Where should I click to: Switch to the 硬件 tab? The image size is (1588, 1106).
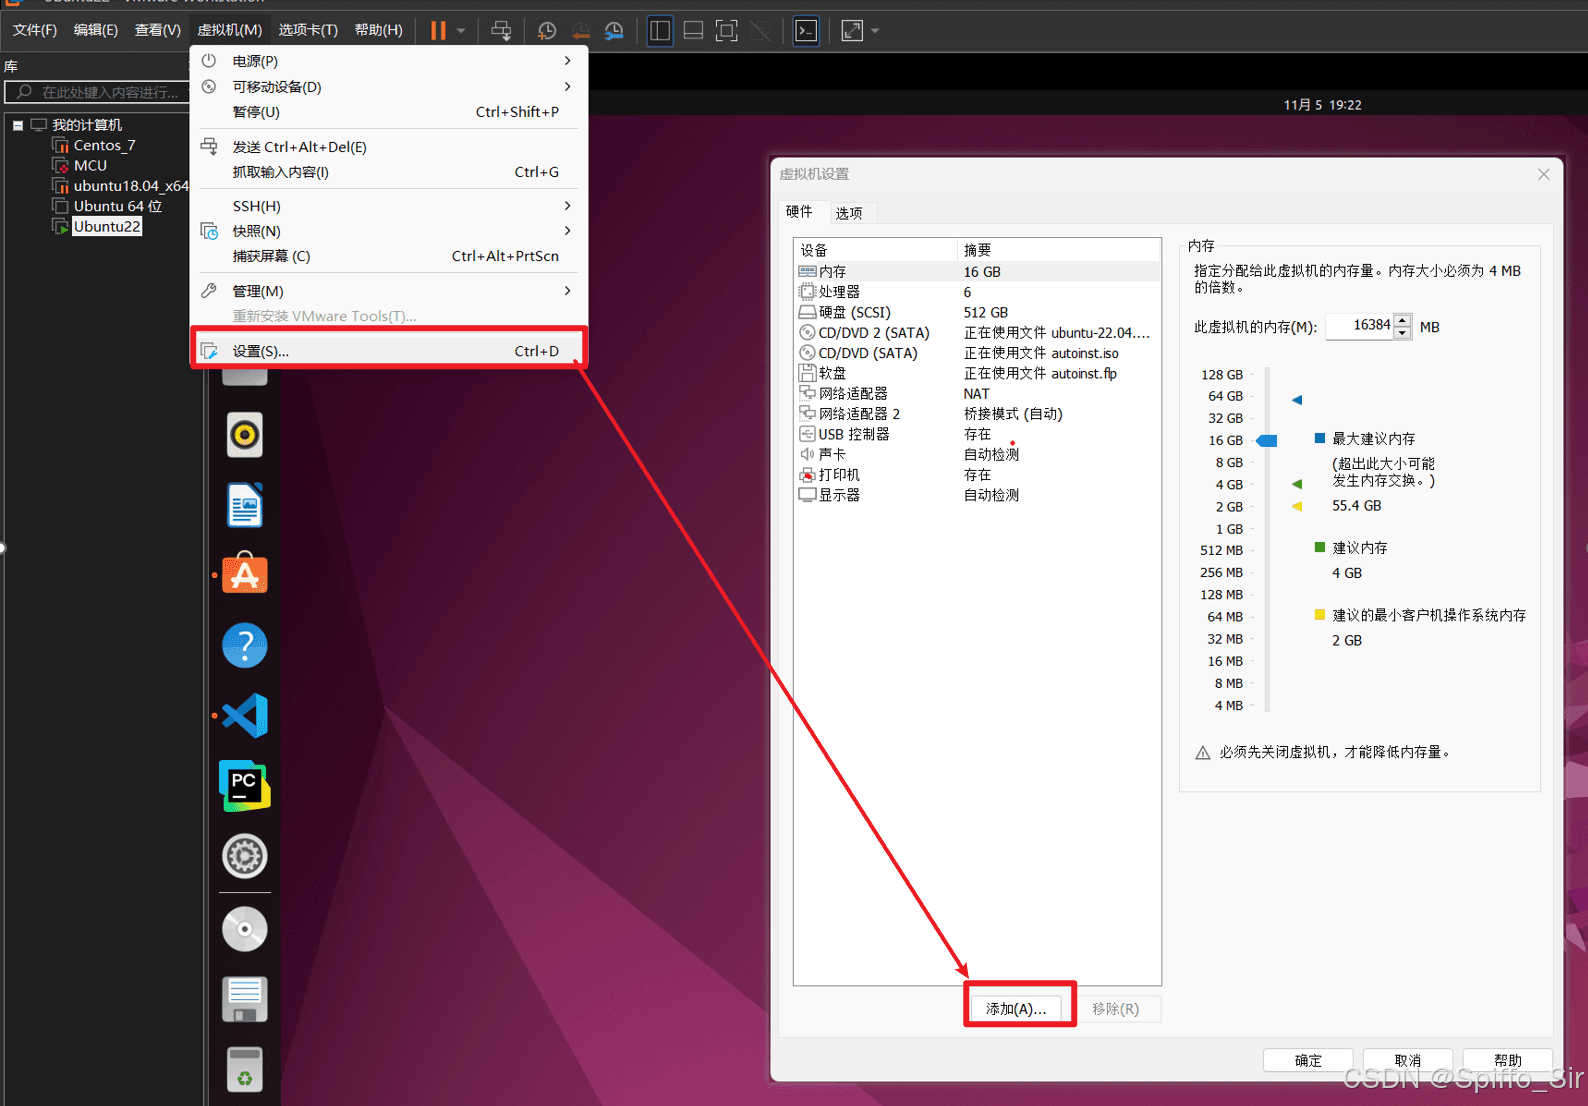[799, 212]
